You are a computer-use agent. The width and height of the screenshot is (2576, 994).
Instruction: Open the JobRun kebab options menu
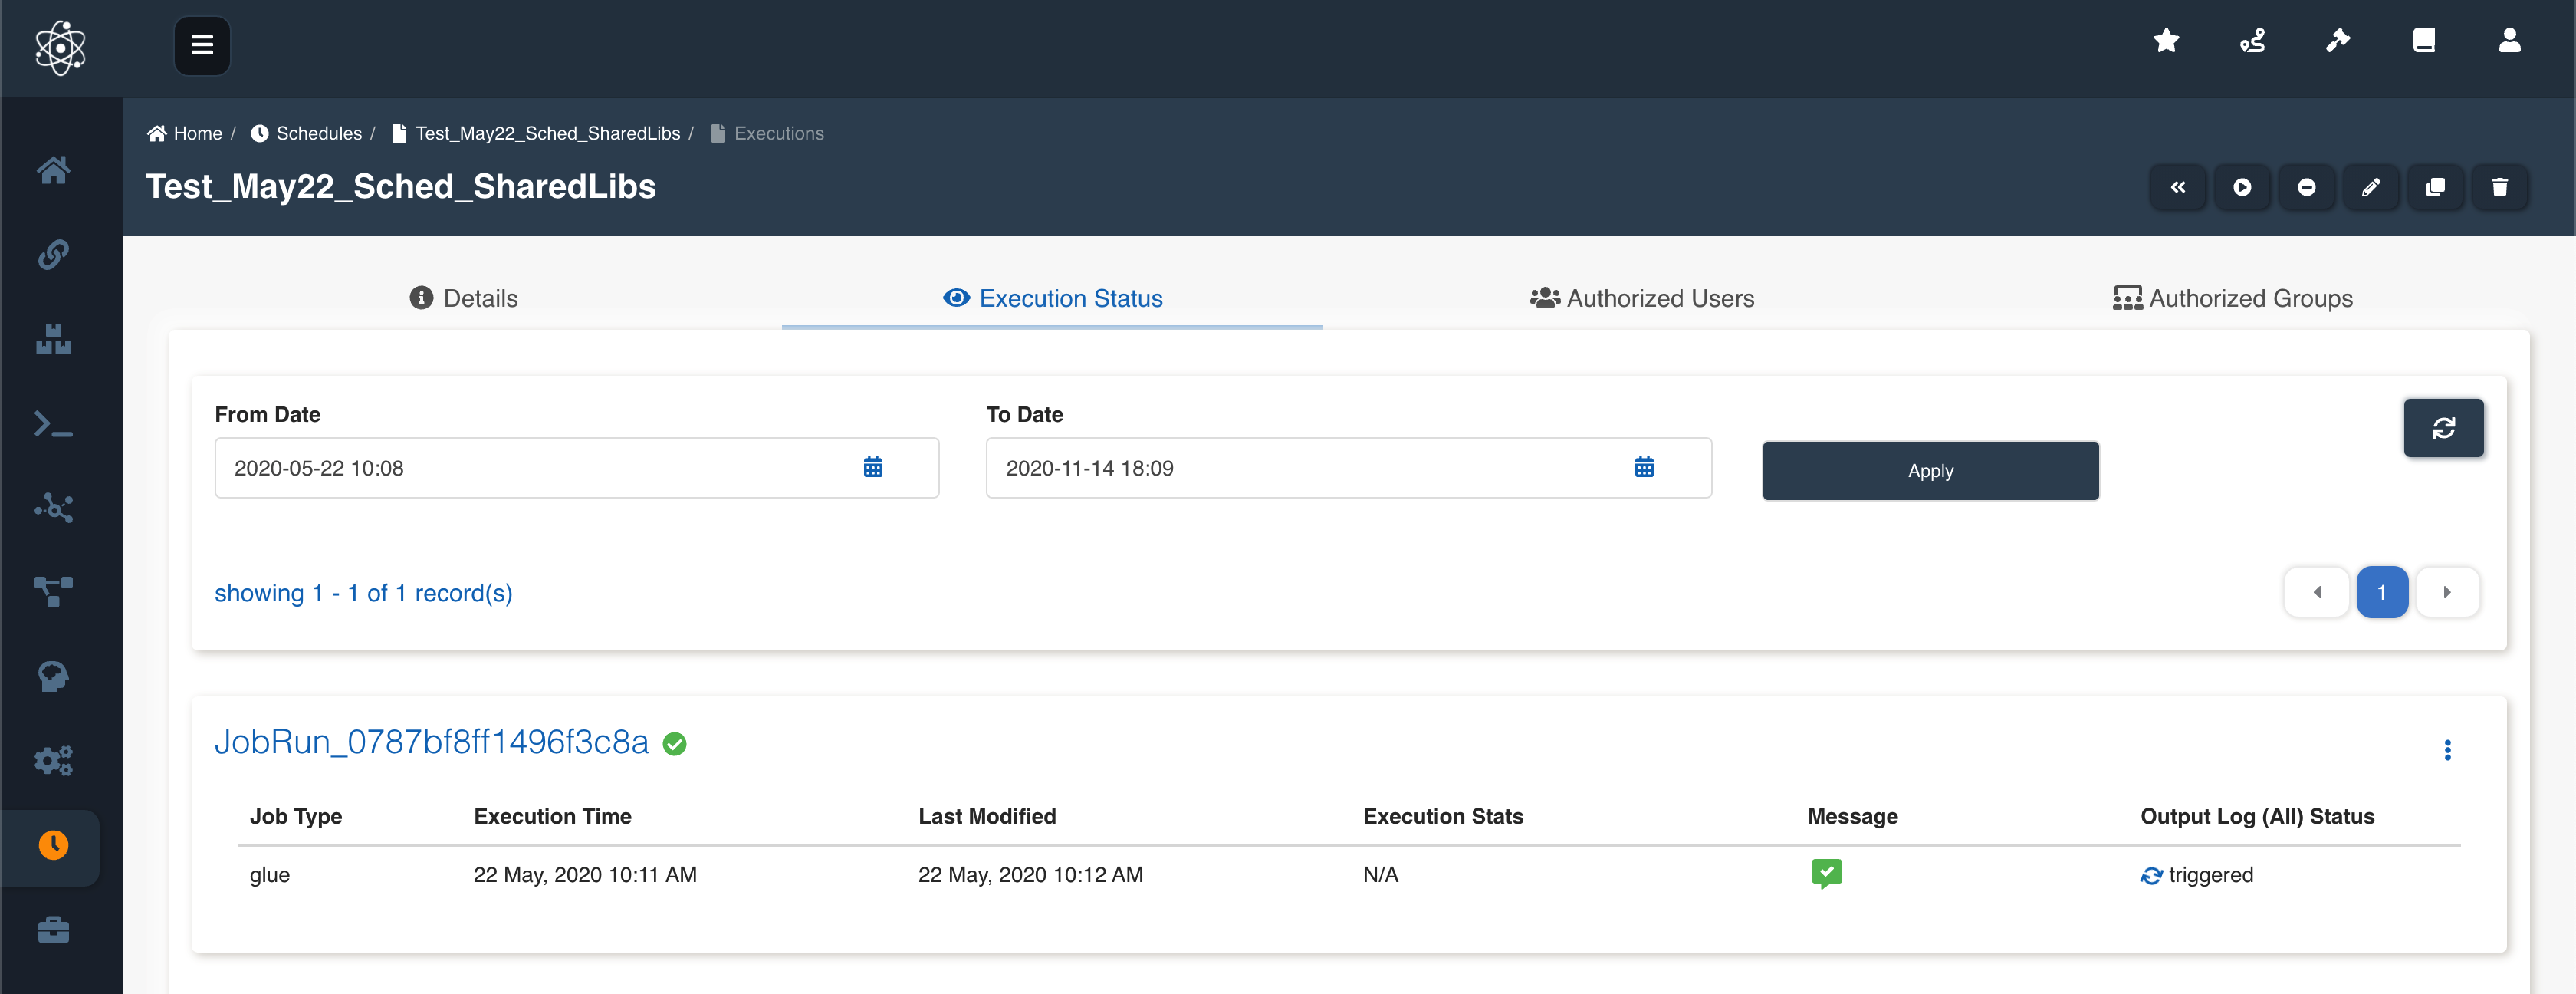click(x=2447, y=749)
